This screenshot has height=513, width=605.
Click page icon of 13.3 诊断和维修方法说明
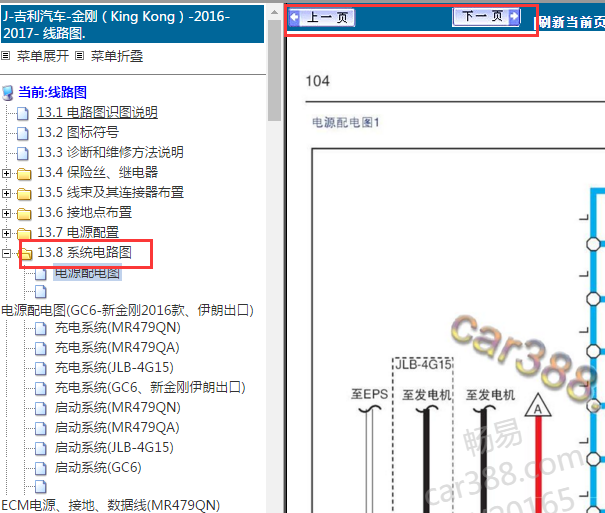(23, 154)
